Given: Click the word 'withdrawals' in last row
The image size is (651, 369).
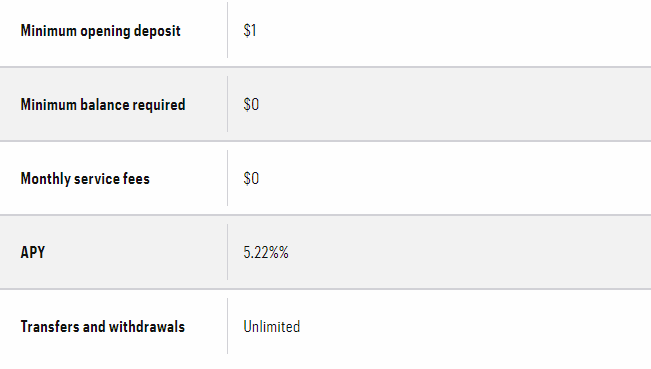Looking at the screenshot, I should pos(147,327).
